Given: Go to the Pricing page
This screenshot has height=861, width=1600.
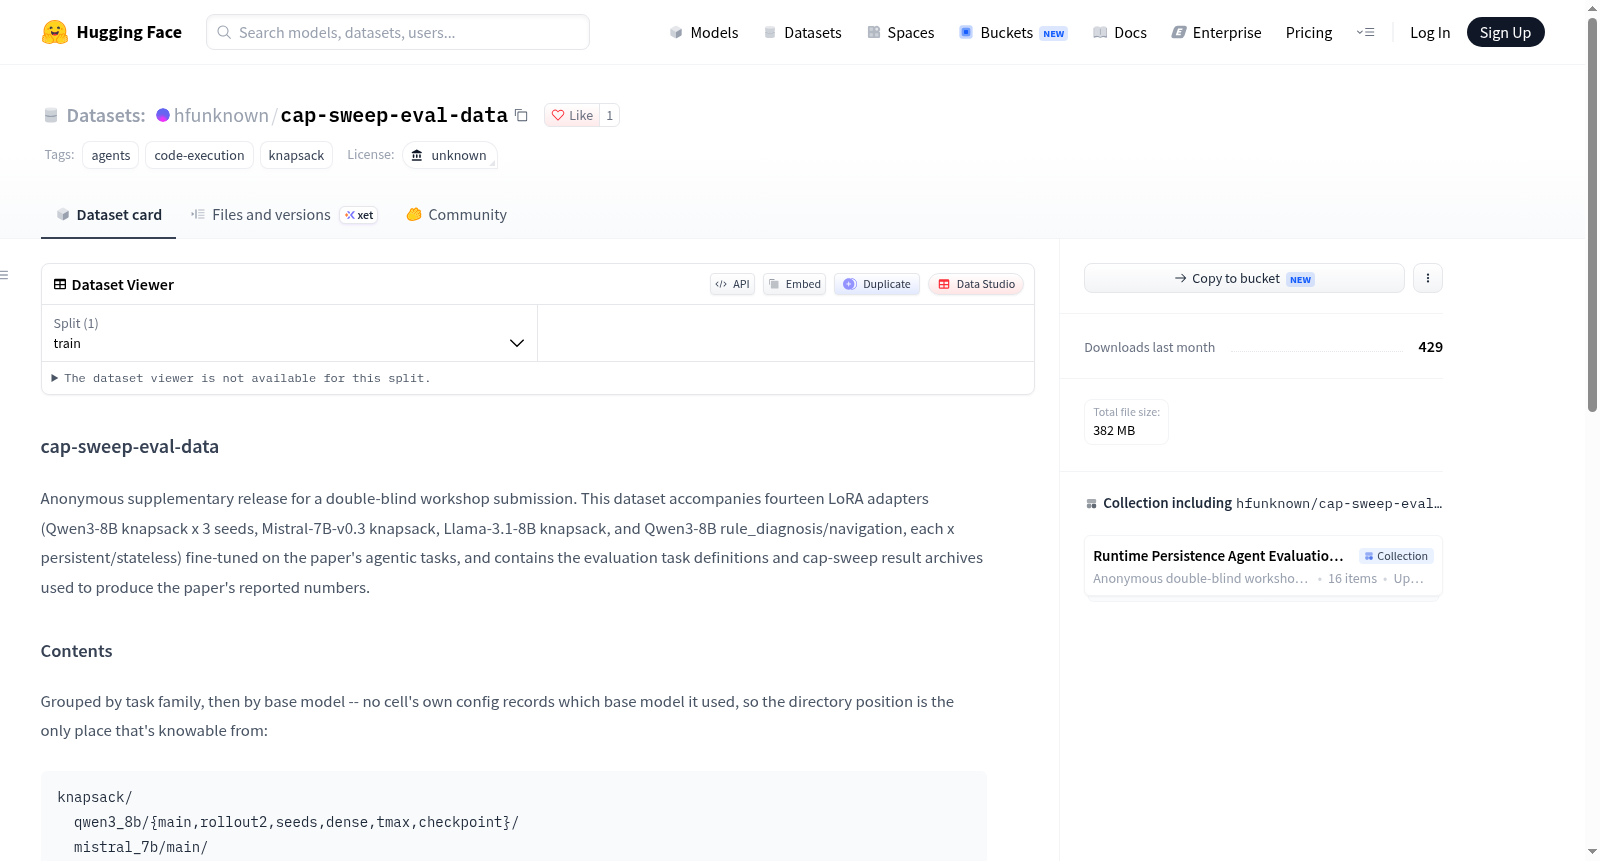Looking at the screenshot, I should pyautogui.click(x=1309, y=32).
